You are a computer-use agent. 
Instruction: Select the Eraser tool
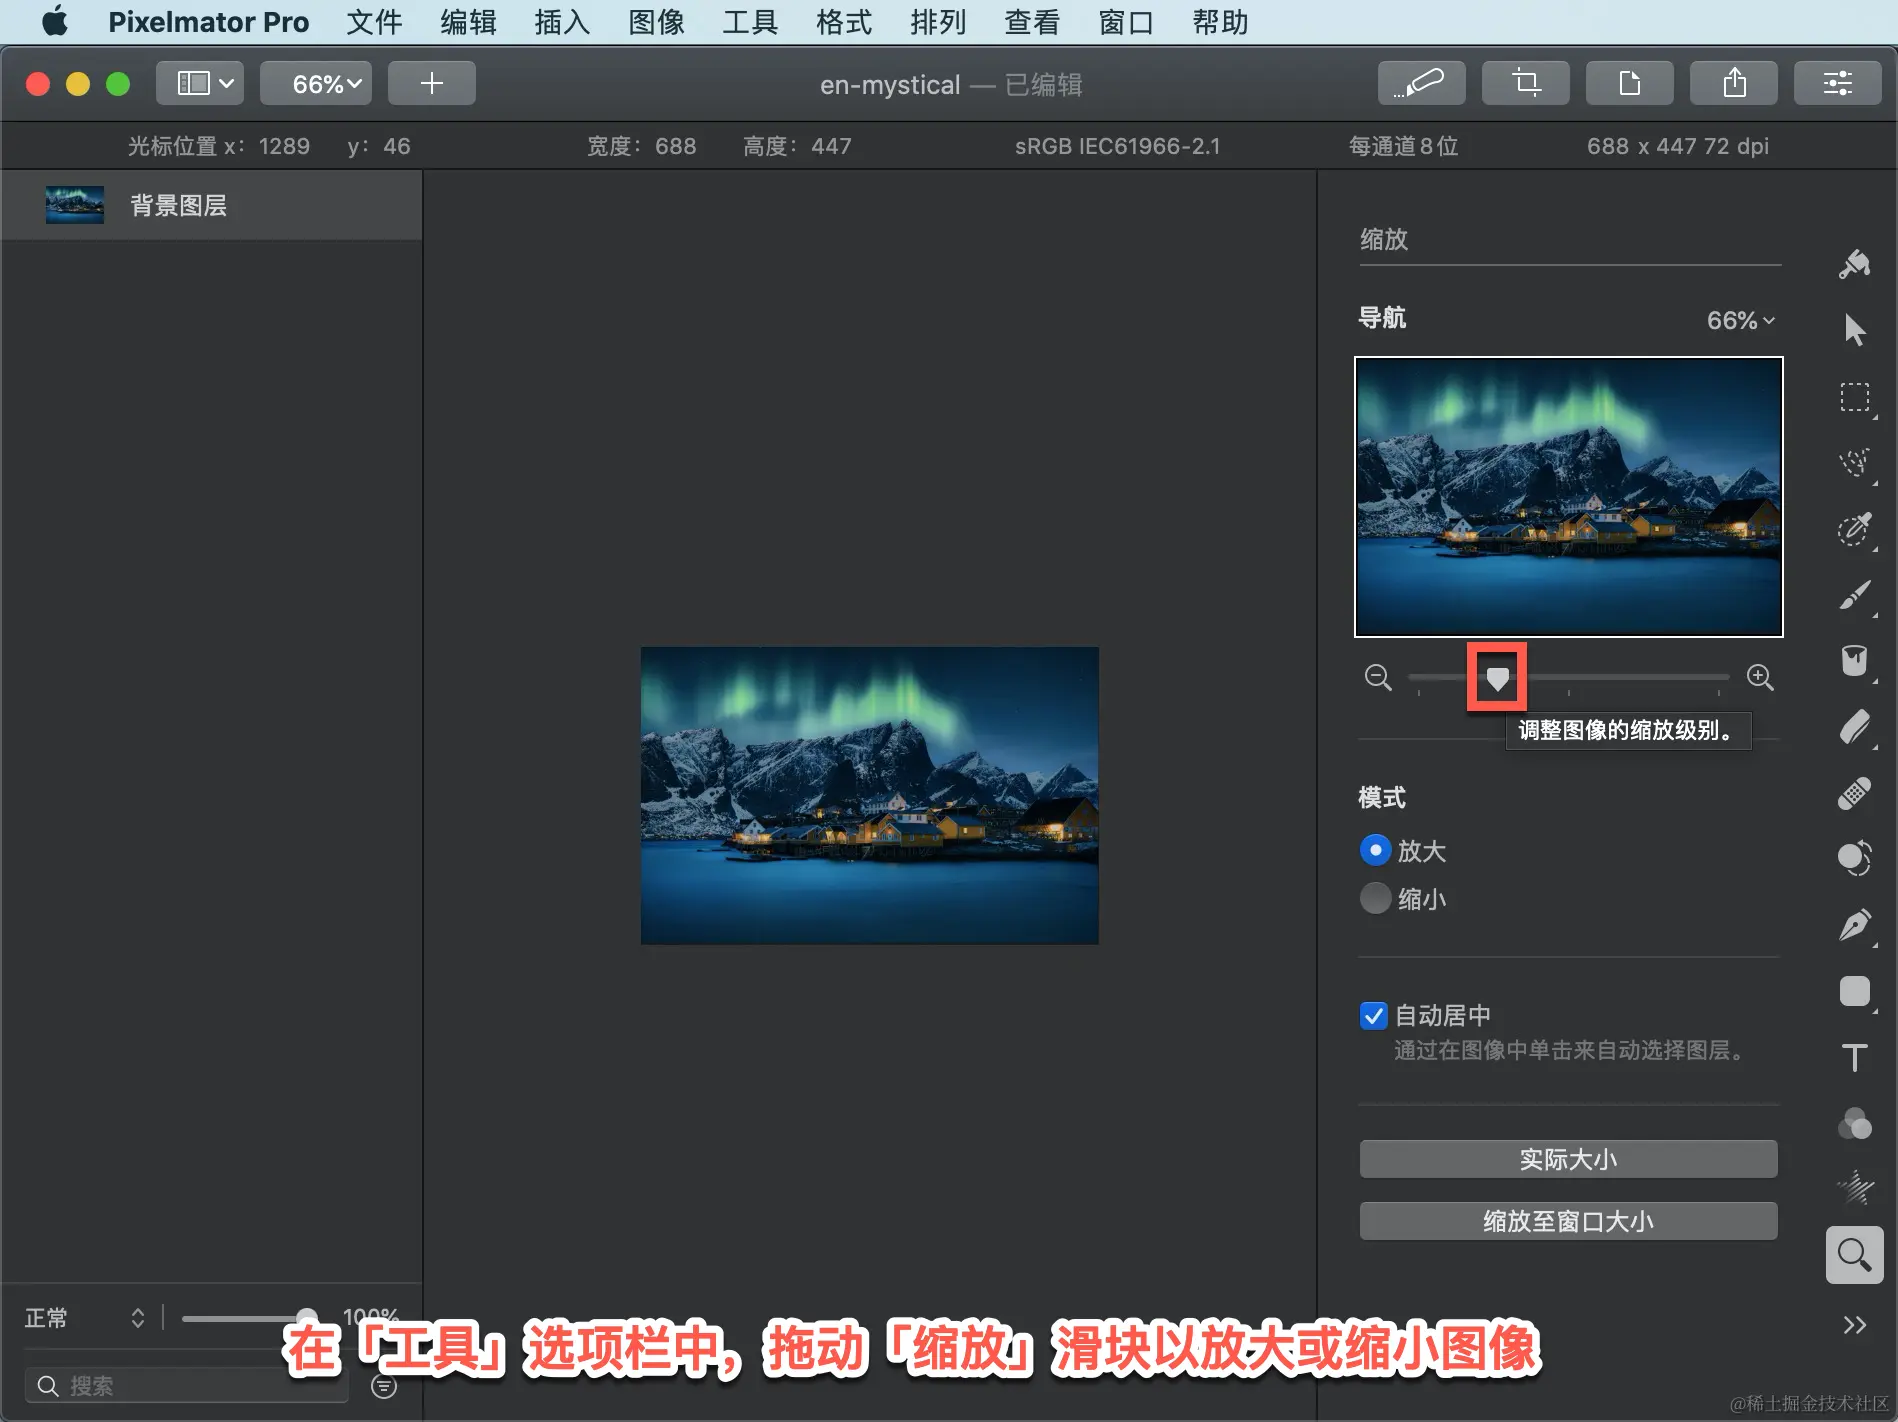1855,727
